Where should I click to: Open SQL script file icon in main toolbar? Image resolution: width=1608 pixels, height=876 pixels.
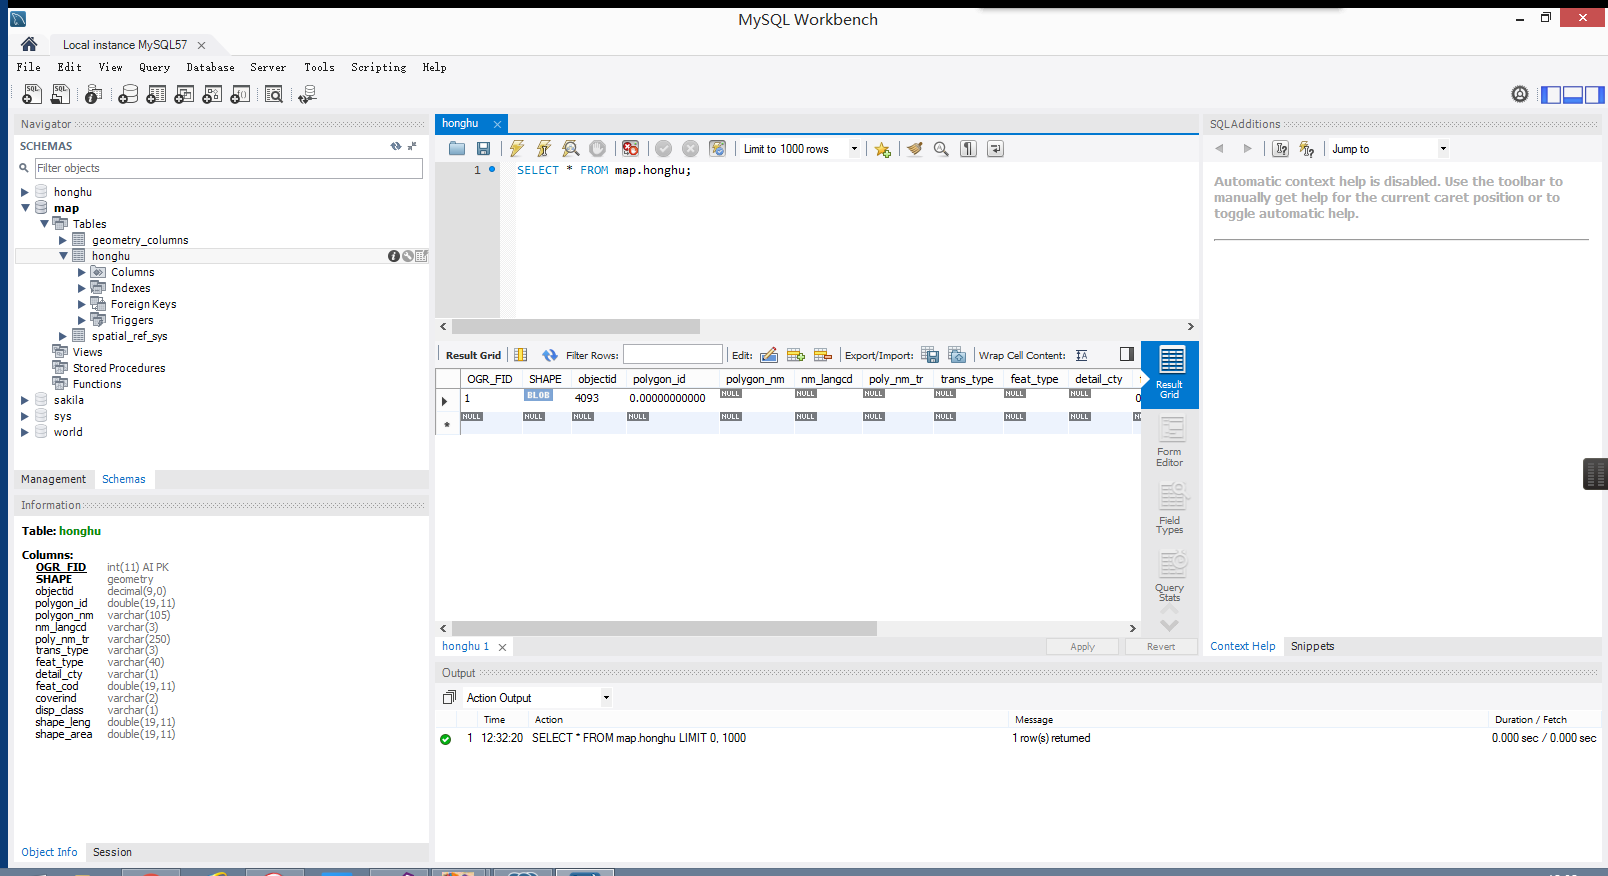(60, 94)
